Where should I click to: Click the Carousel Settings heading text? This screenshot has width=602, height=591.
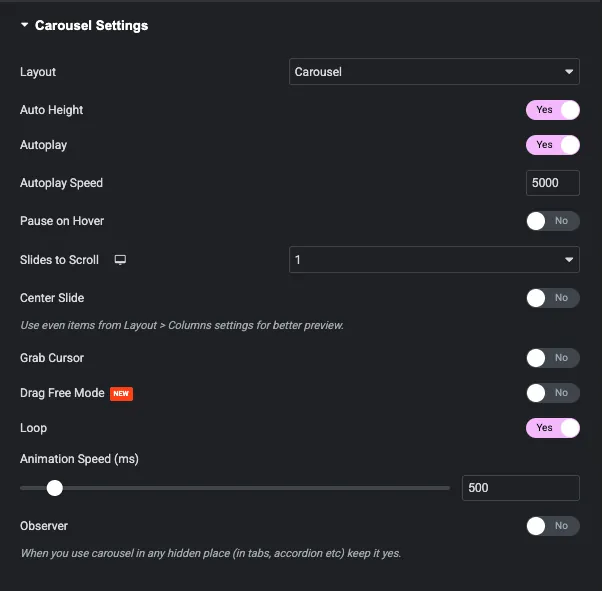click(x=91, y=25)
